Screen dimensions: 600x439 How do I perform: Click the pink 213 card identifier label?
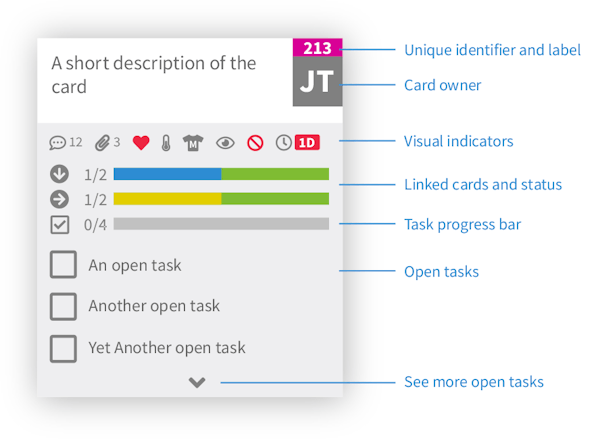pyautogui.click(x=317, y=47)
